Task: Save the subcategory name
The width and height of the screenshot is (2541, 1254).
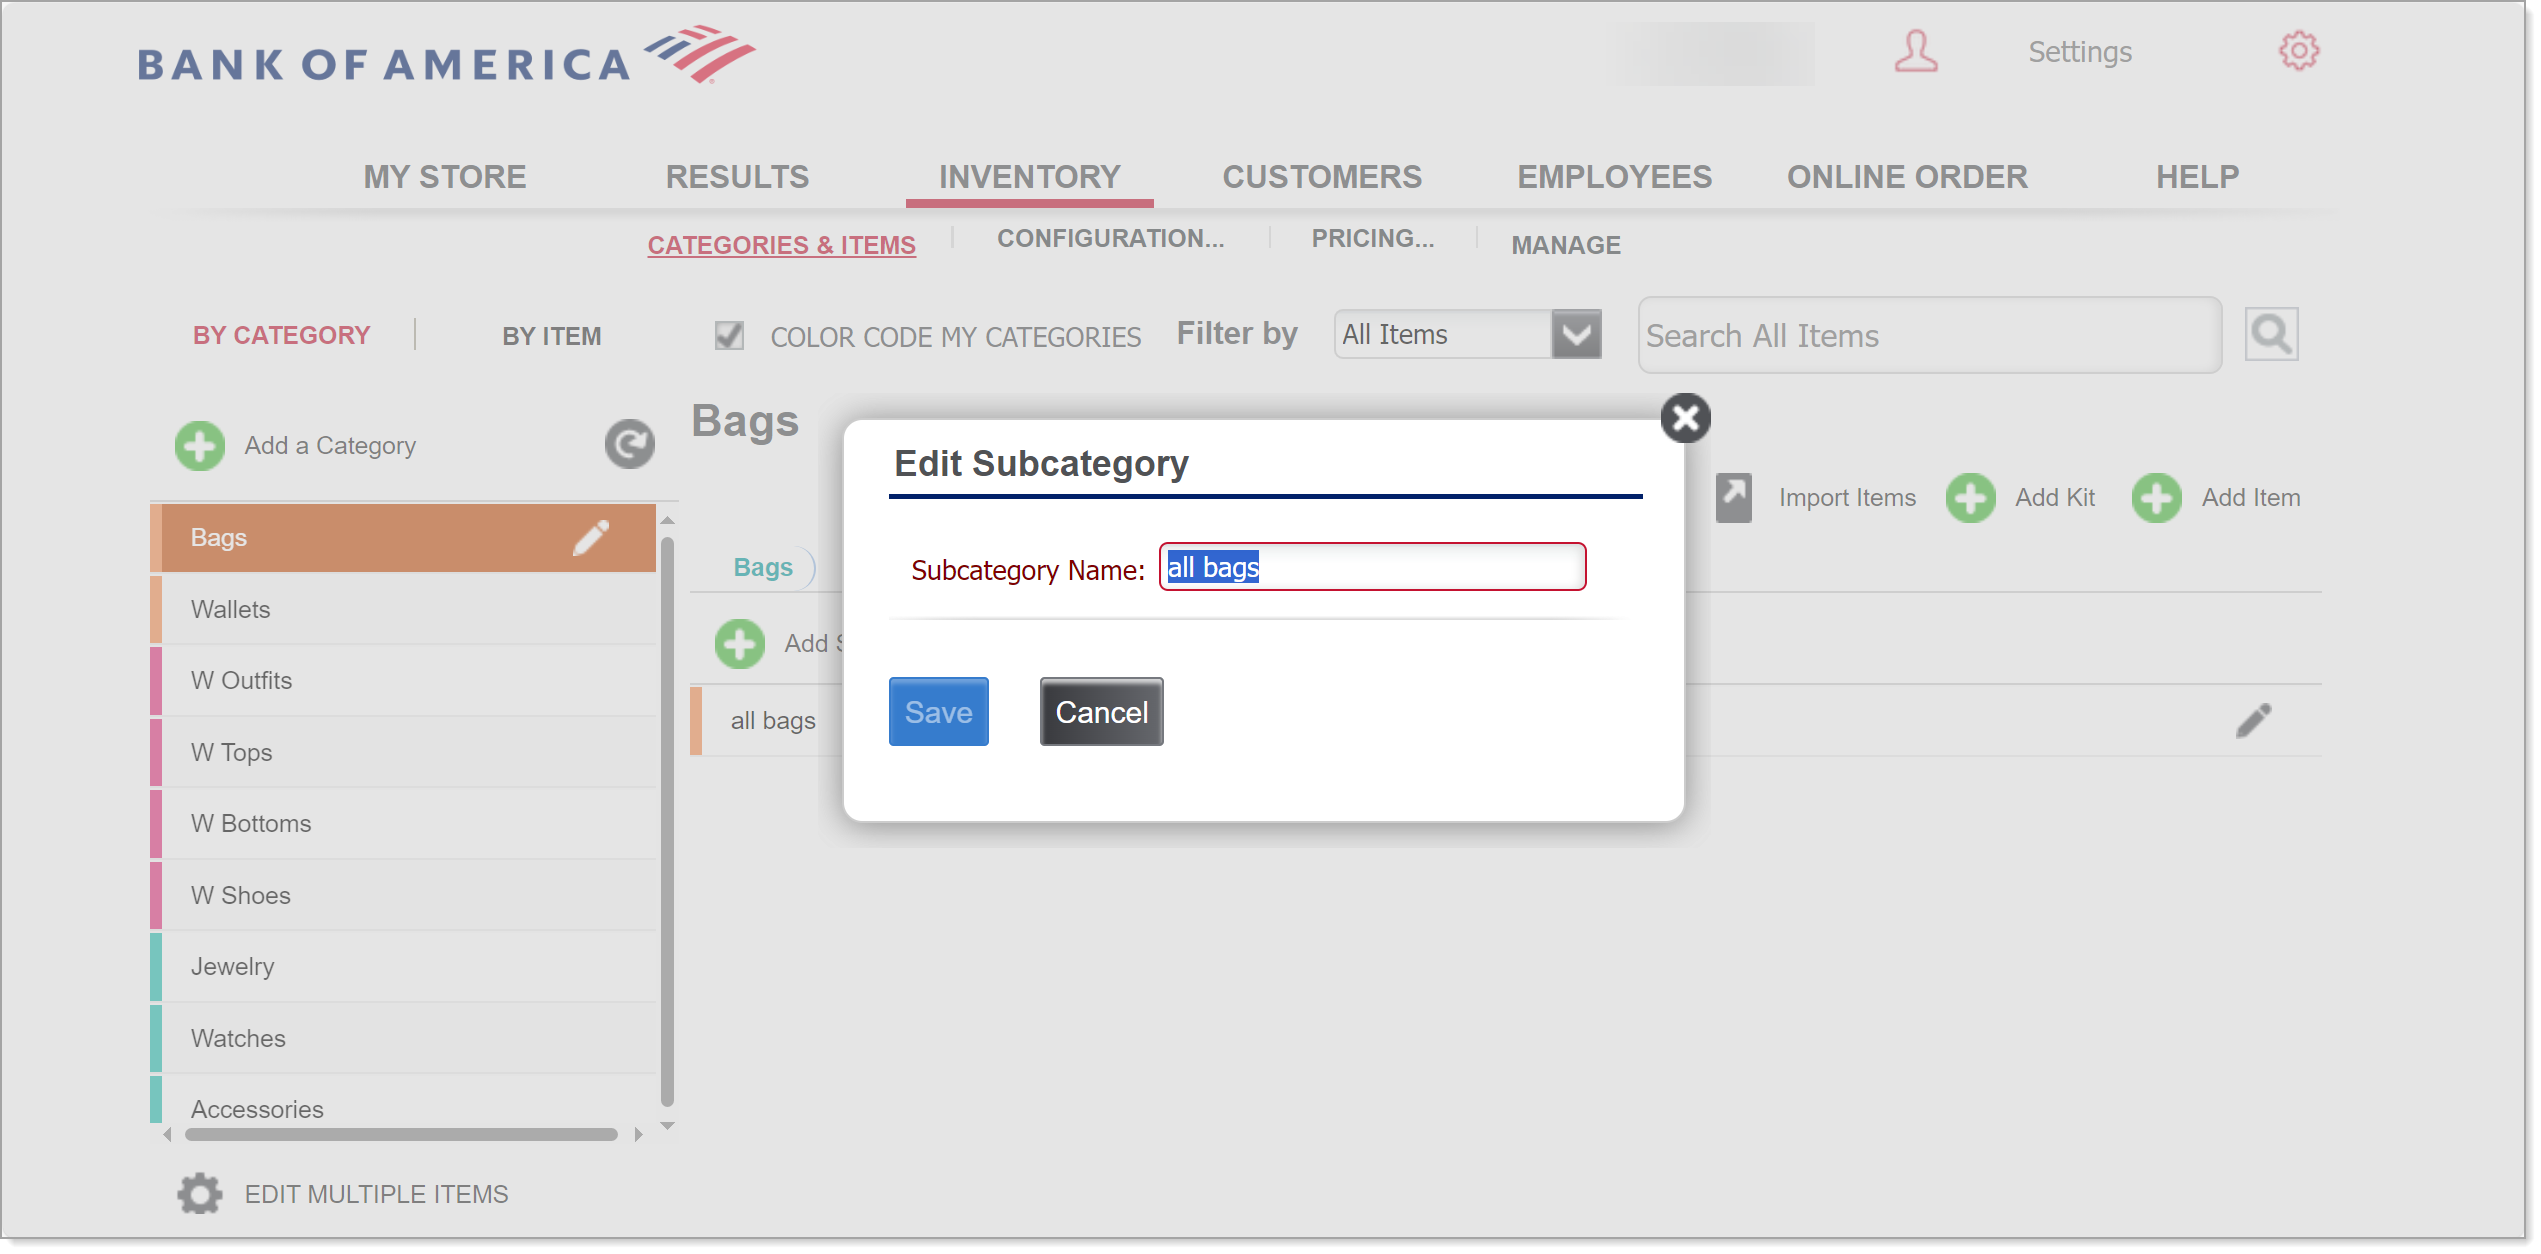Action: (939, 712)
